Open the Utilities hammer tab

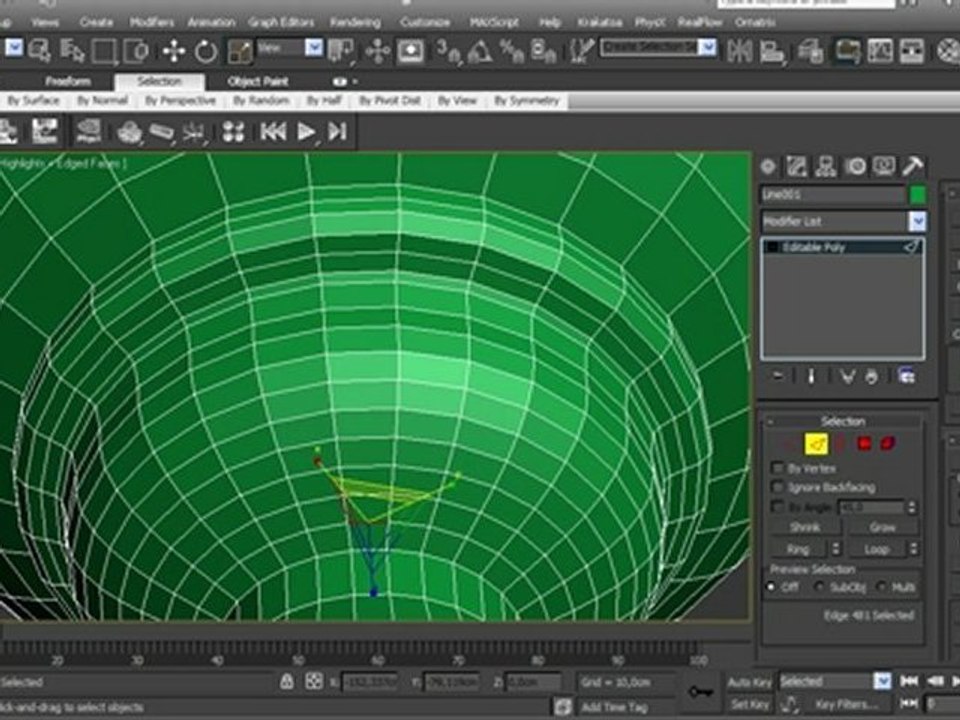click(913, 167)
